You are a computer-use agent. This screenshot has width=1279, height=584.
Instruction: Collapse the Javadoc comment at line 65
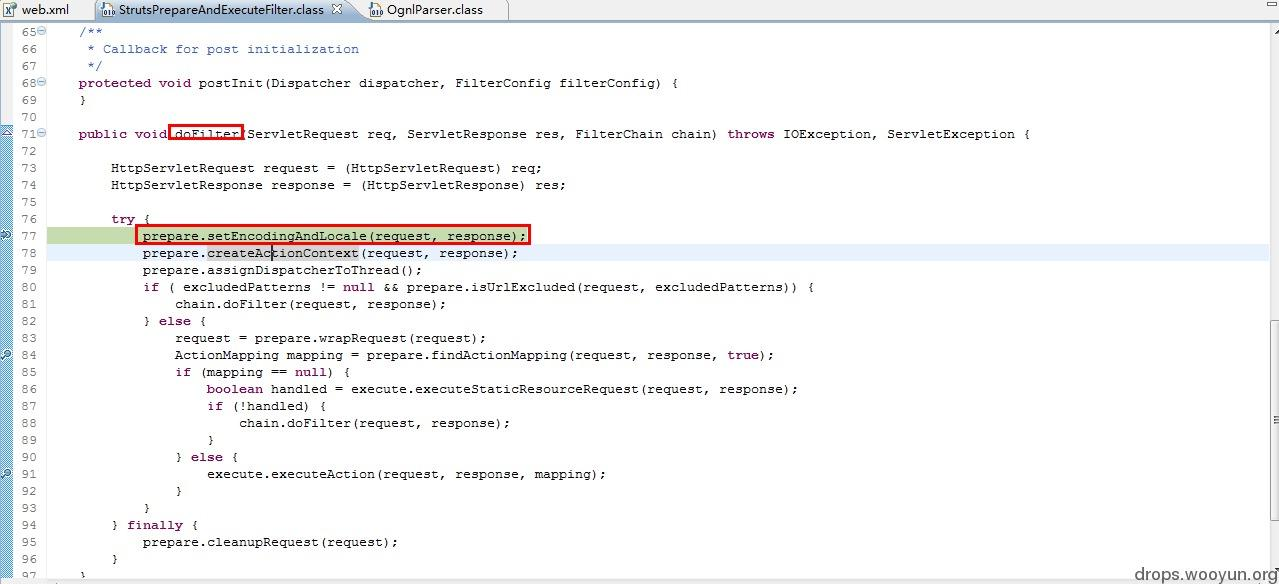(41, 32)
